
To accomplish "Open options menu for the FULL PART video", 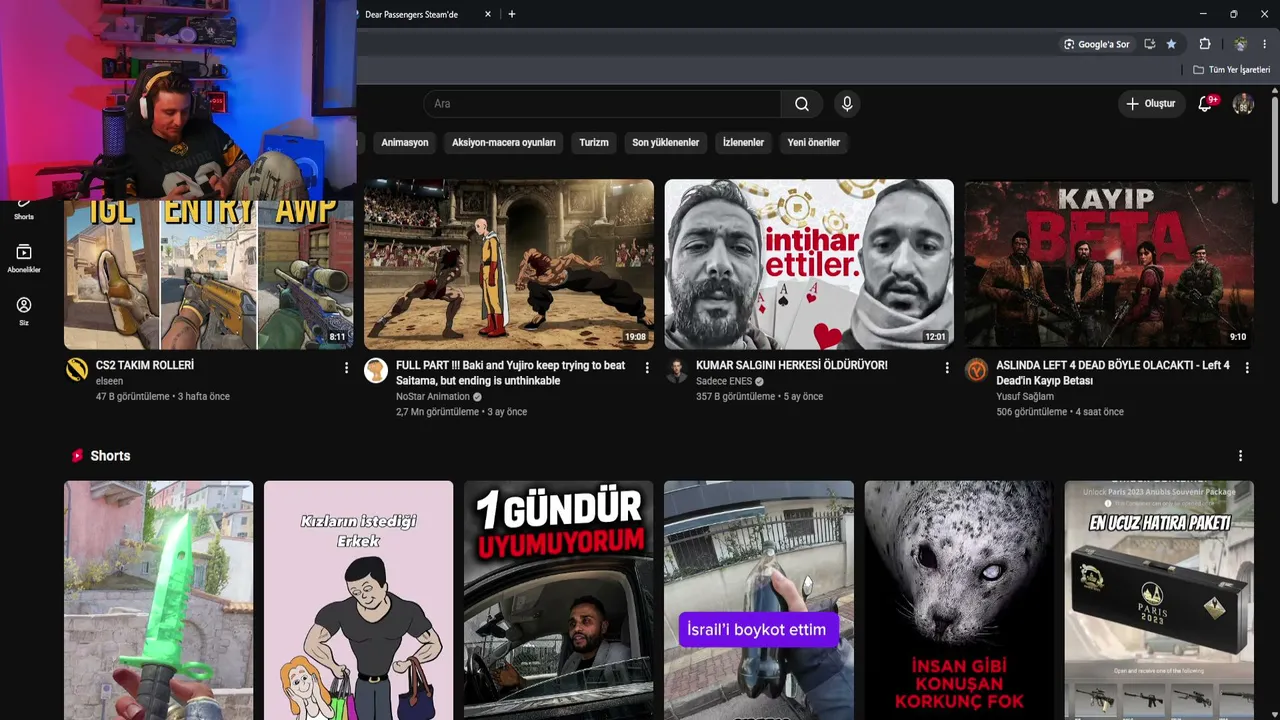I will pos(647,368).
